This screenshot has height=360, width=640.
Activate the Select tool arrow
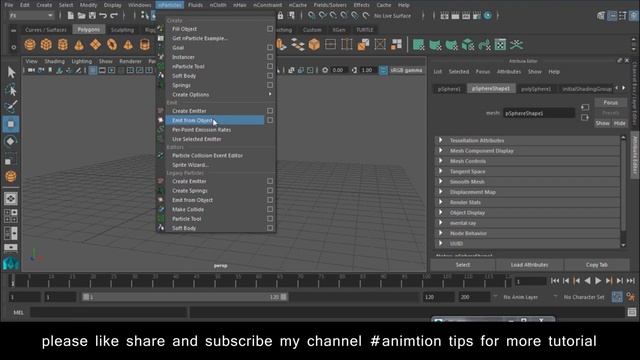[x=11, y=73]
